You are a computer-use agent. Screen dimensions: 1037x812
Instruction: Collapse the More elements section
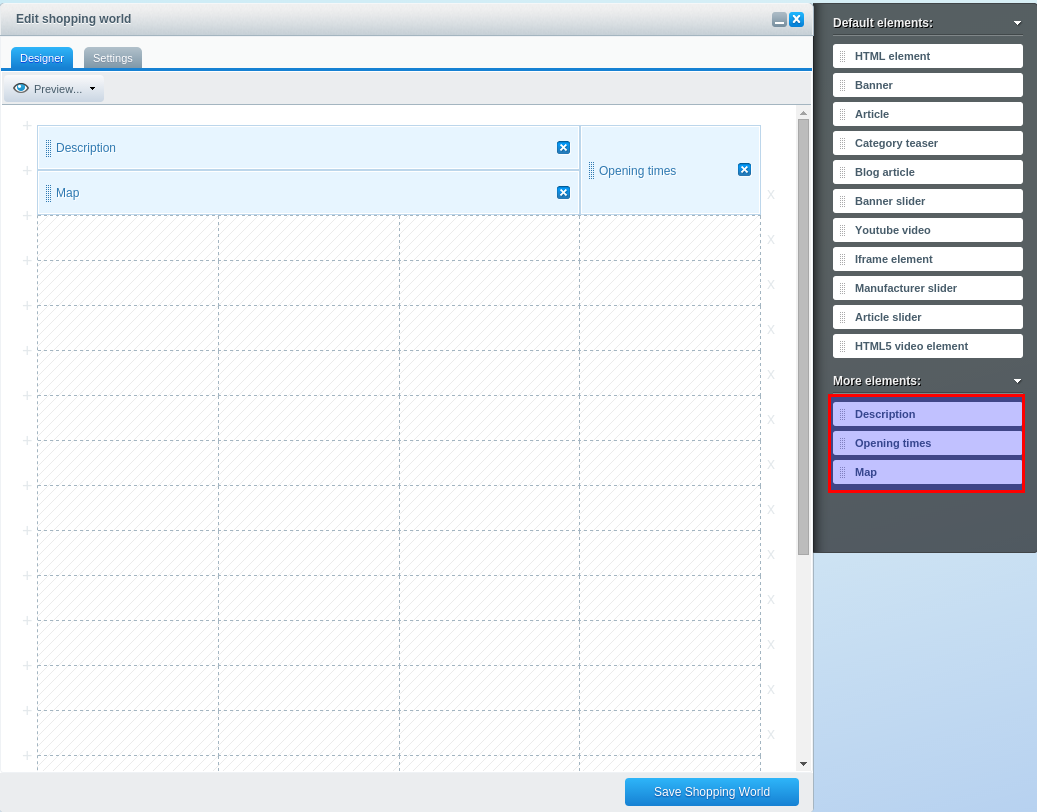(x=1017, y=381)
